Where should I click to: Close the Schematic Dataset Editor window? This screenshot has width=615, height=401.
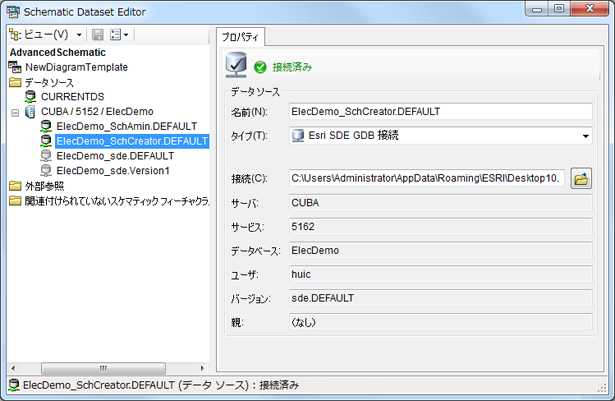coord(590,9)
